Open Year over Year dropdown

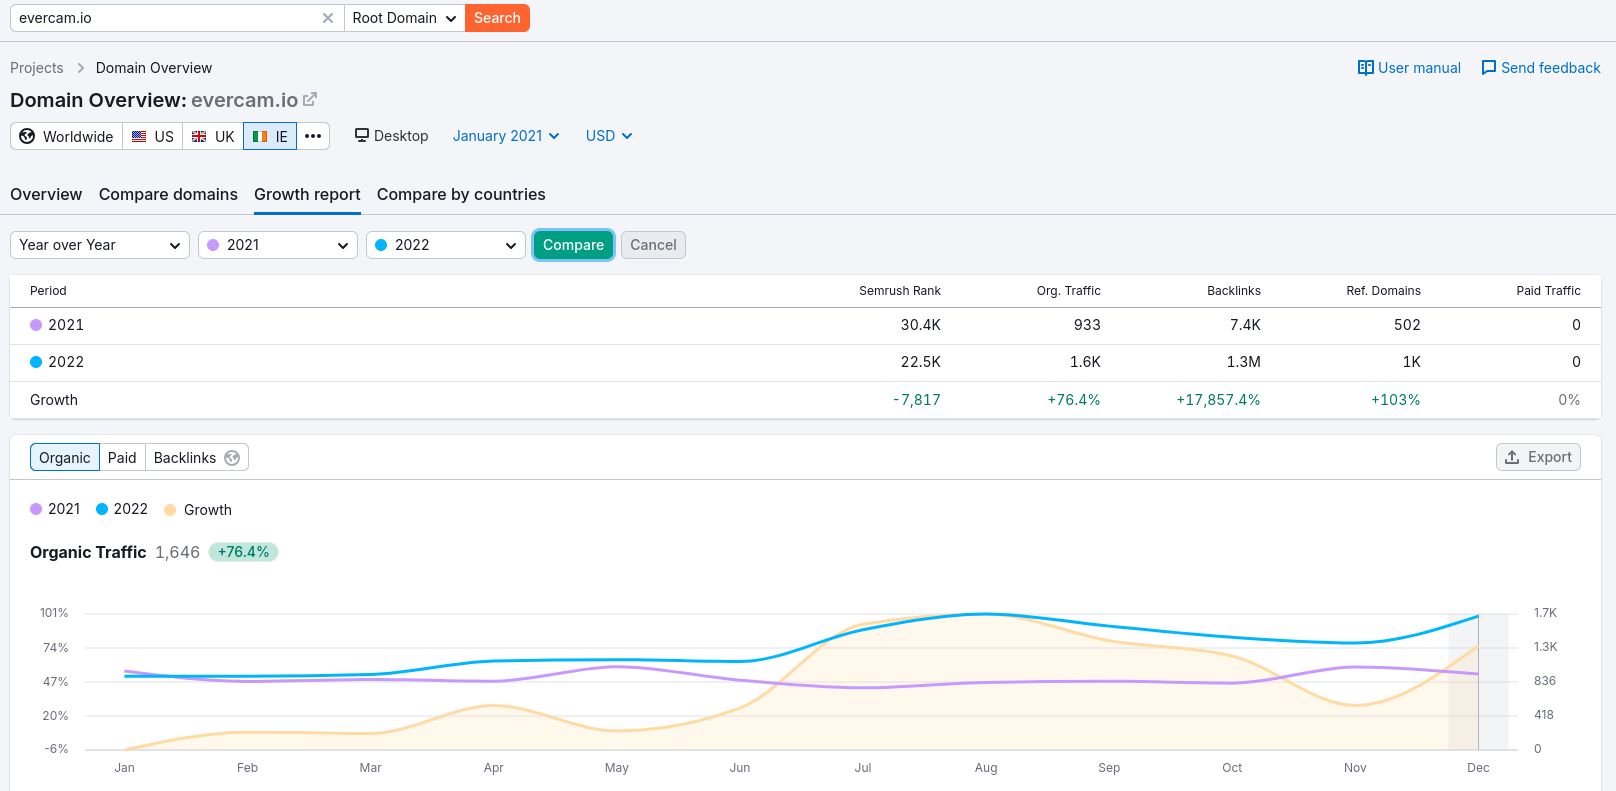click(100, 245)
